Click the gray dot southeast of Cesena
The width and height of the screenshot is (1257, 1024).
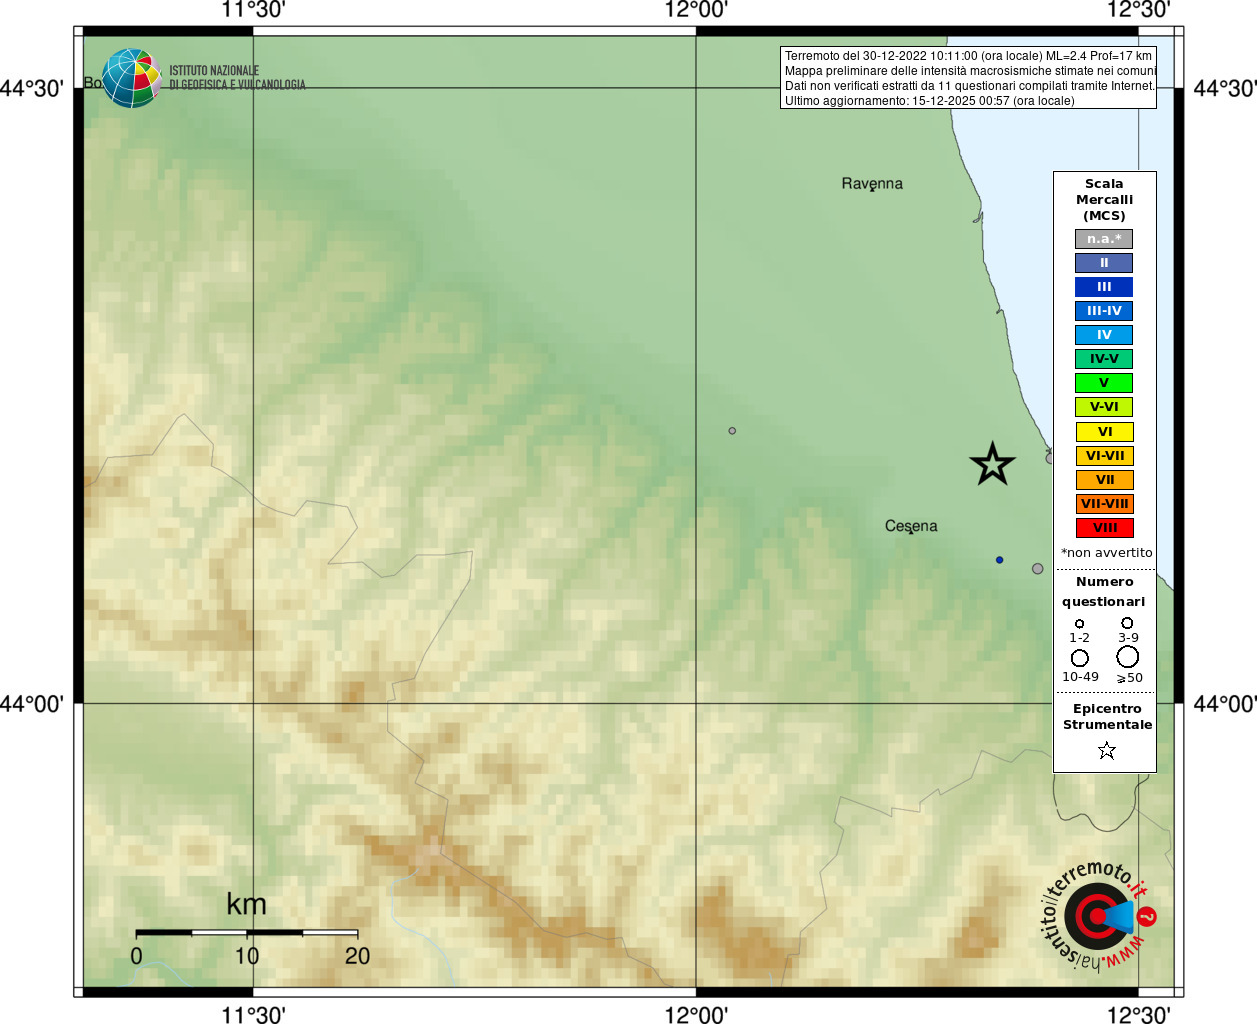(x=1038, y=569)
